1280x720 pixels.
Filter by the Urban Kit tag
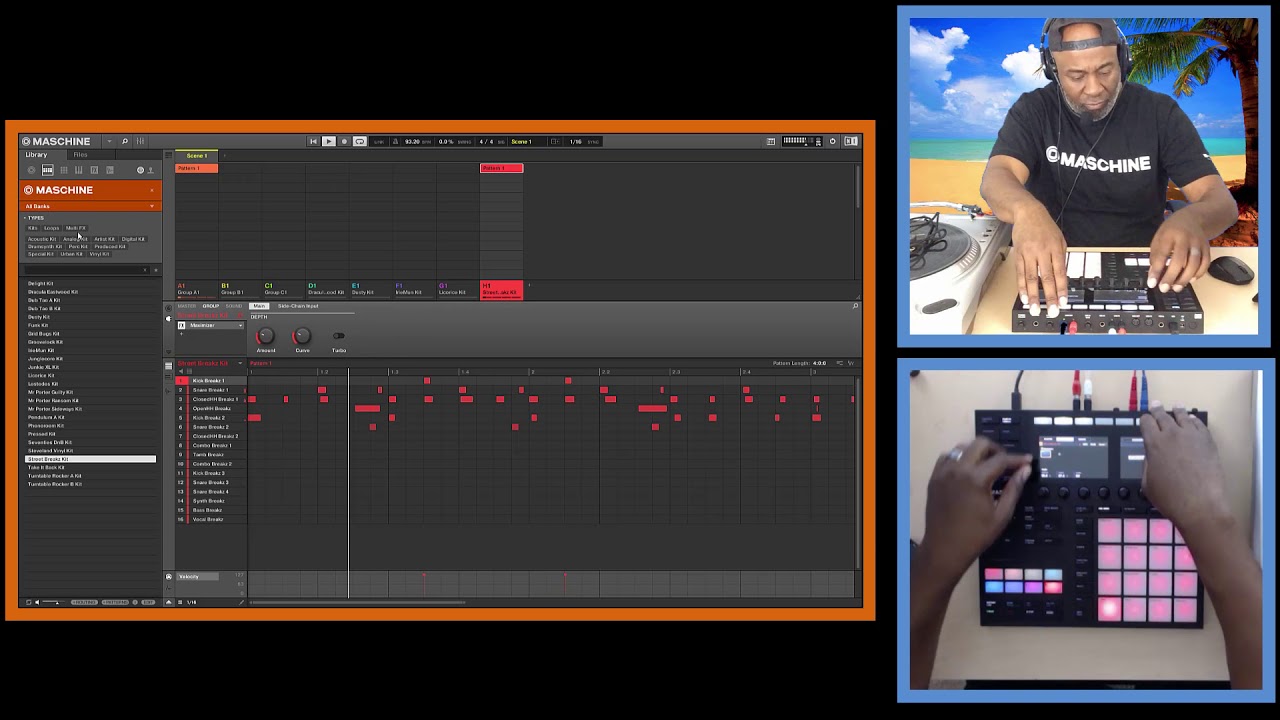[x=72, y=254]
